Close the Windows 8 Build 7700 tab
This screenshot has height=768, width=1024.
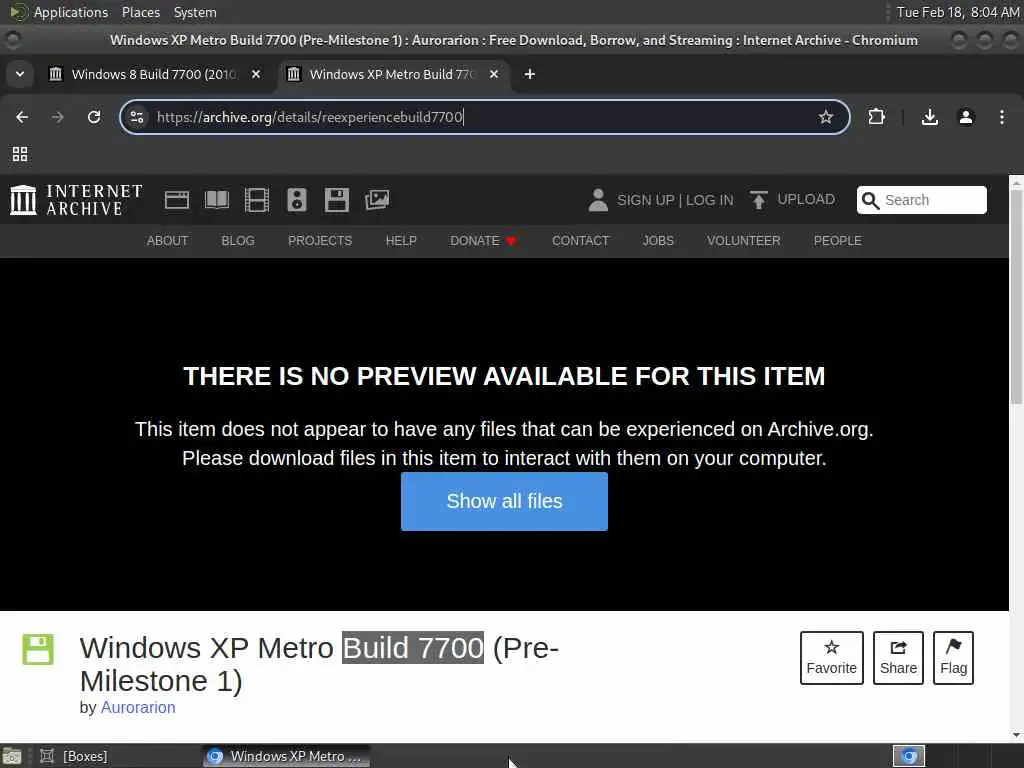(256, 74)
